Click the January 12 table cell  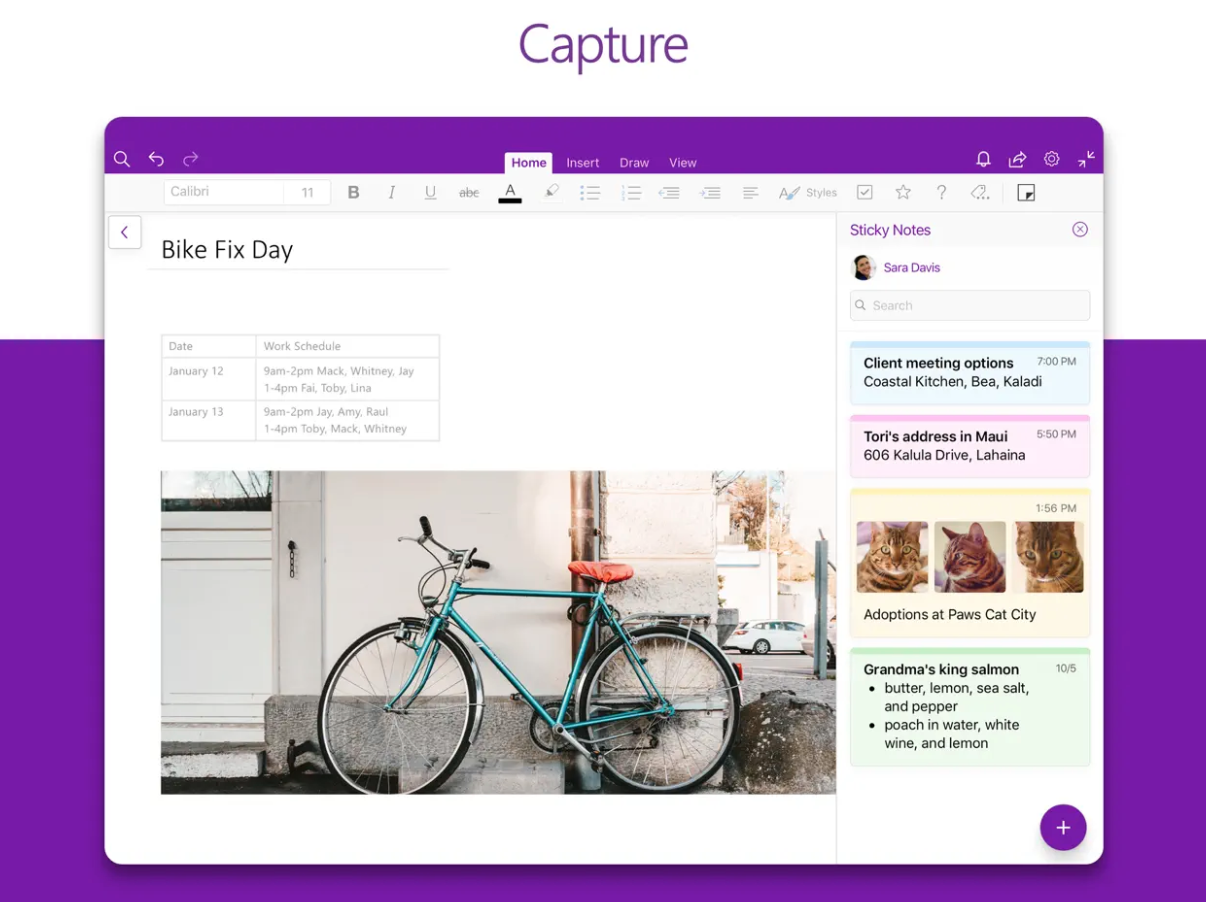coord(209,379)
